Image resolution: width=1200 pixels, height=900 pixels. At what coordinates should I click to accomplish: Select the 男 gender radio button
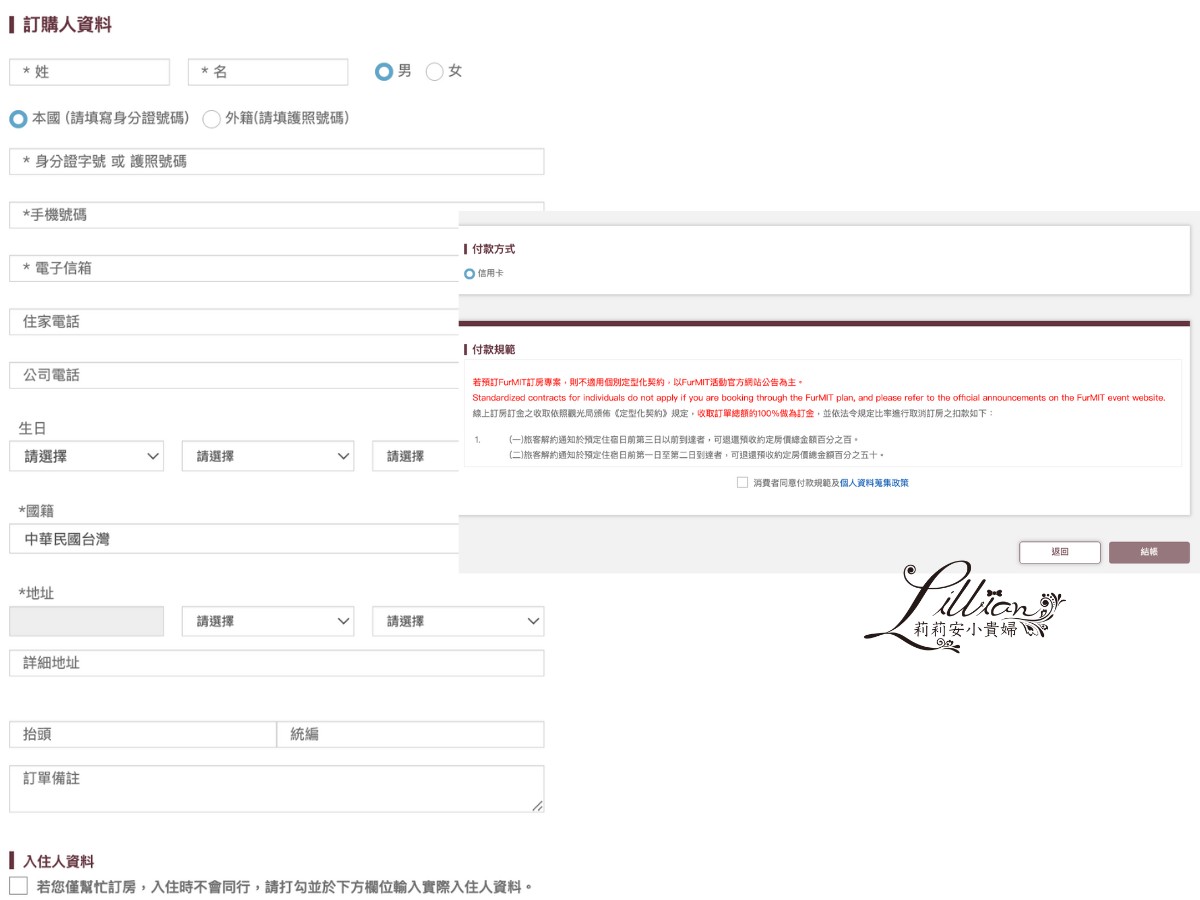384,72
